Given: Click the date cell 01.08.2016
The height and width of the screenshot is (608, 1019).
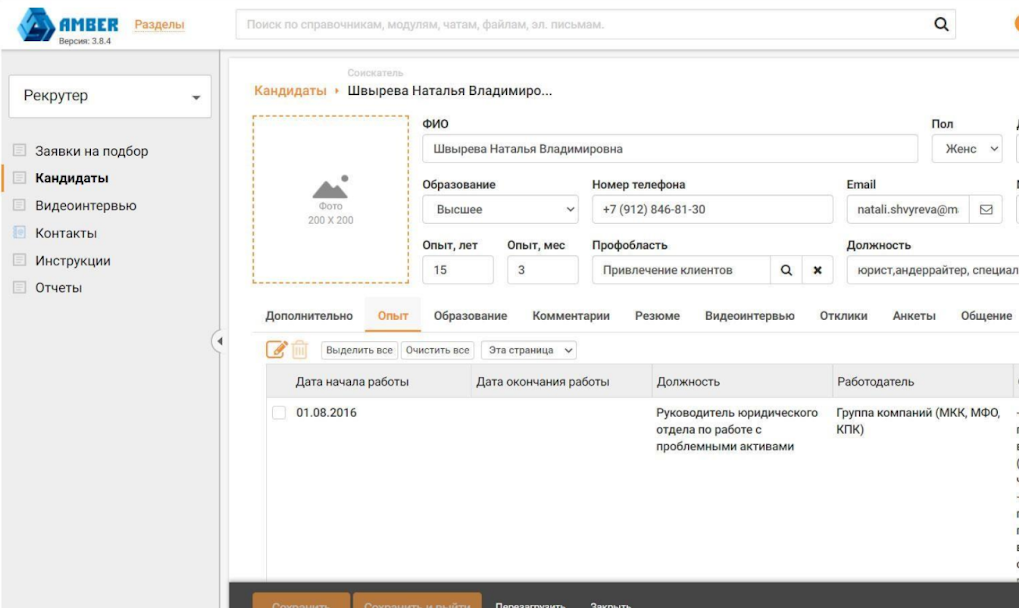Looking at the screenshot, I should coord(326,412).
